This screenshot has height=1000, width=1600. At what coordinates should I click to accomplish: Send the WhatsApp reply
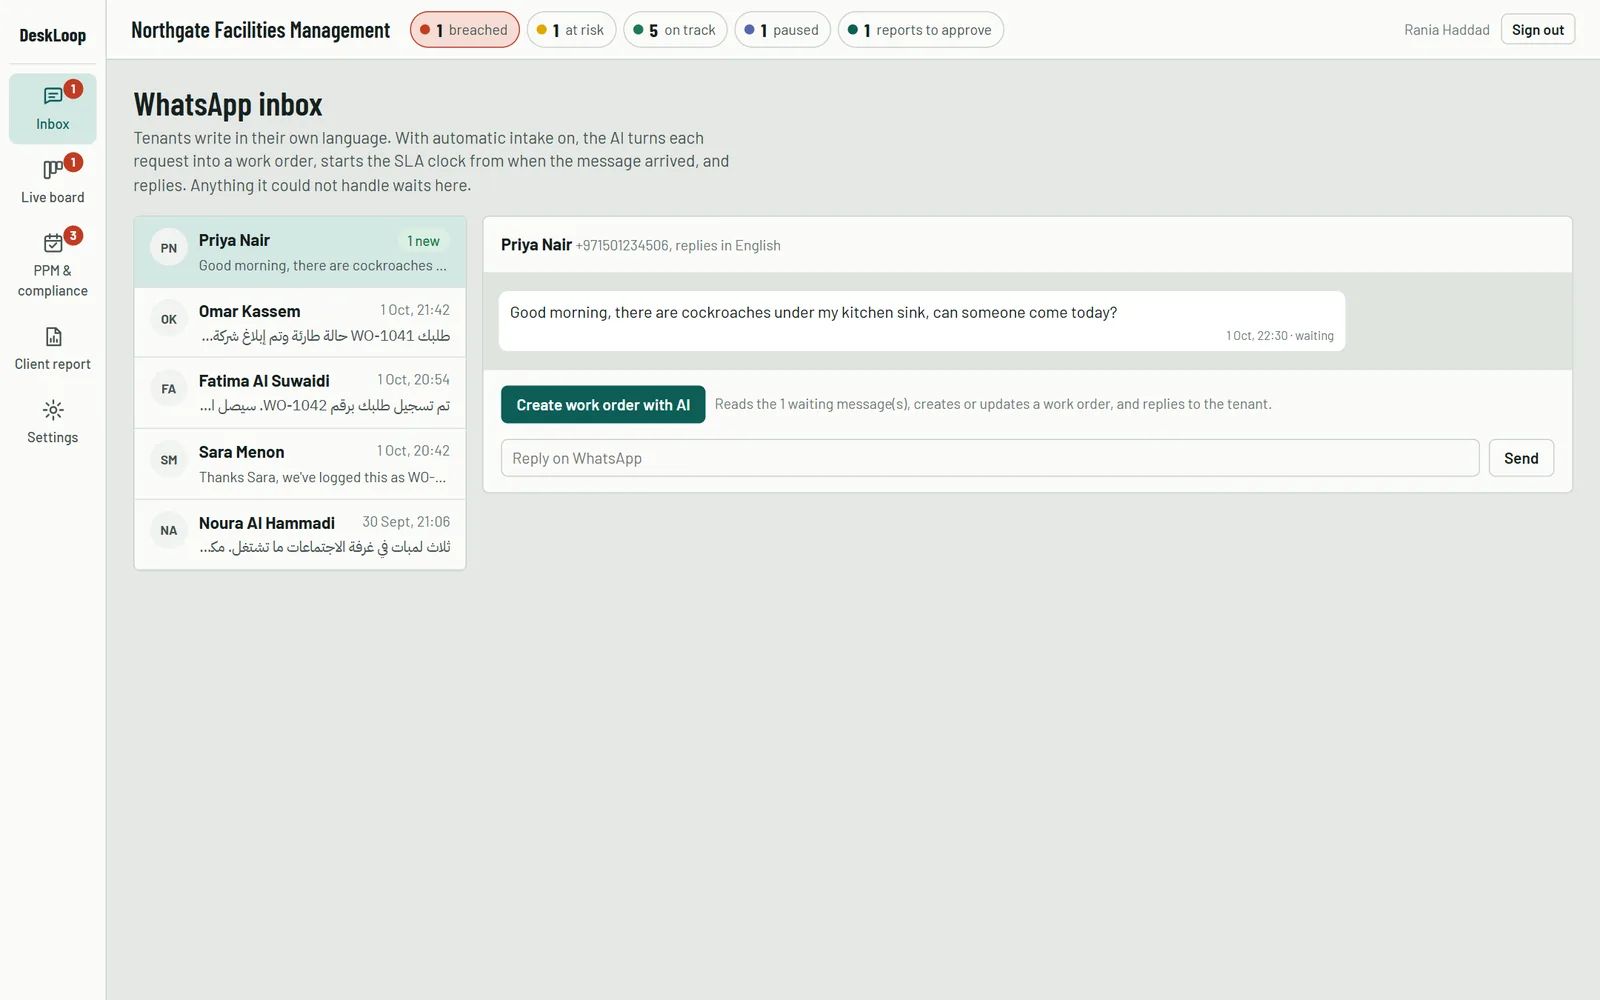click(1521, 458)
